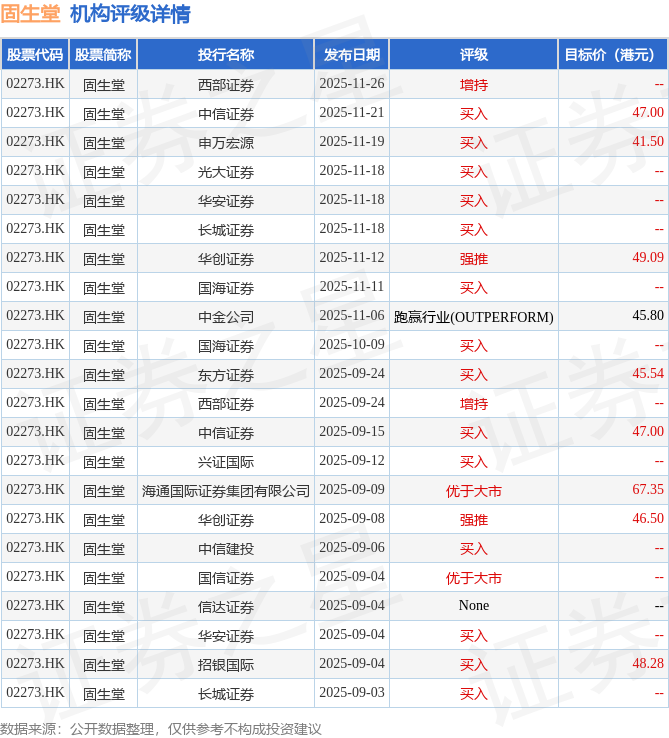This screenshot has height=738, width=669.
Task: Click the 评级 column header
Action: 474,55
